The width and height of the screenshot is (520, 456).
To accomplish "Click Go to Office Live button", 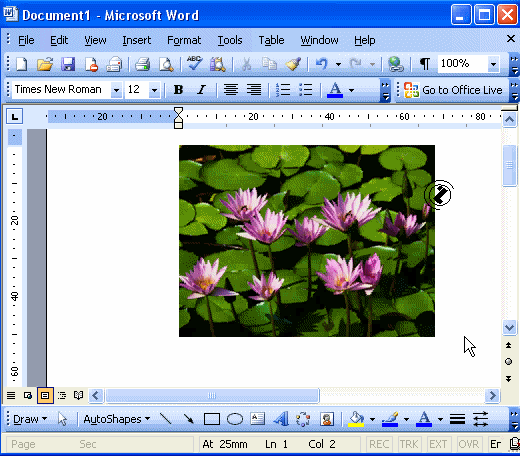I will [x=453, y=90].
